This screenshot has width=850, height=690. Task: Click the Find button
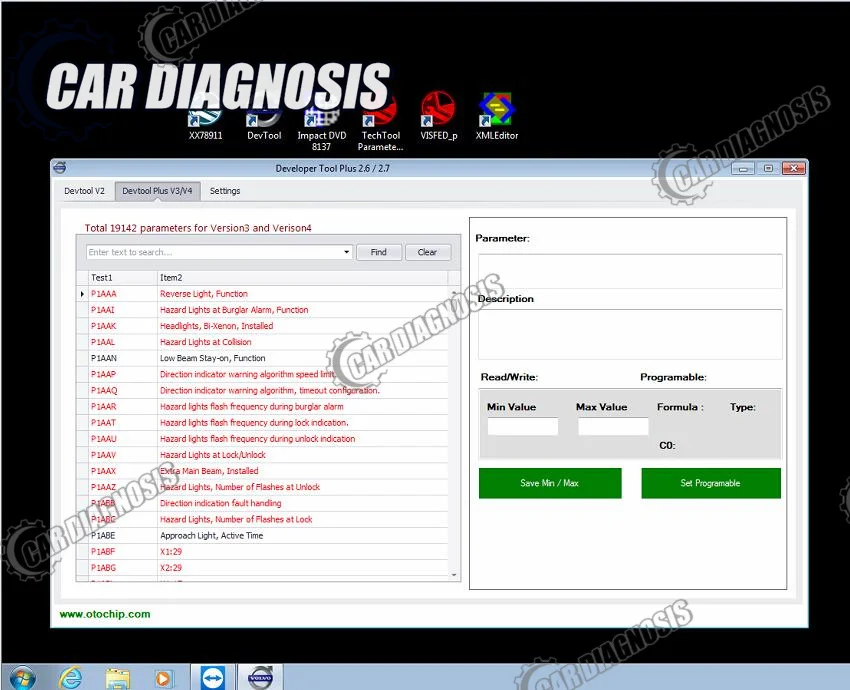coord(378,252)
